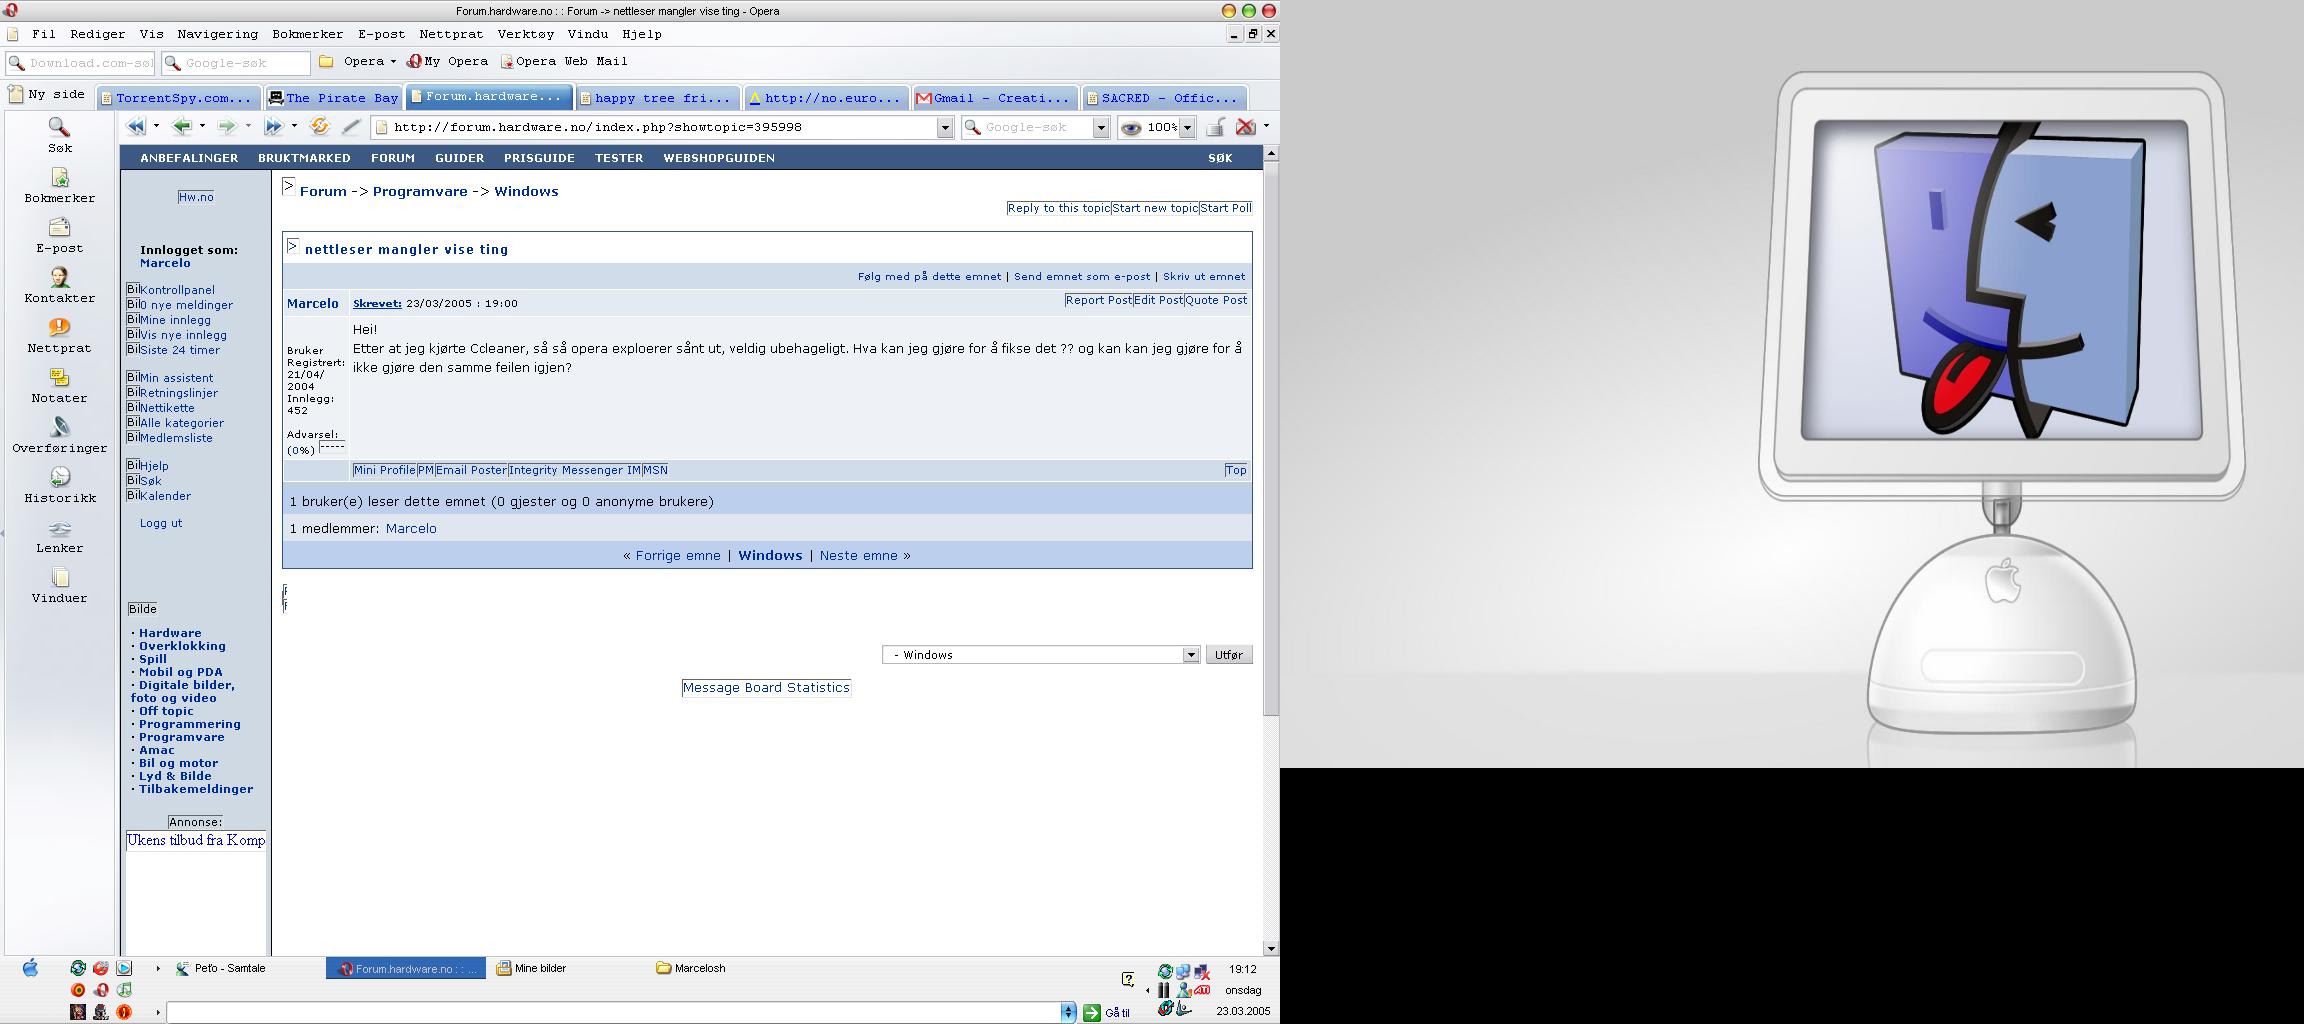
Task: Click the help question-mark tray icon
Action: click(1128, 979)
